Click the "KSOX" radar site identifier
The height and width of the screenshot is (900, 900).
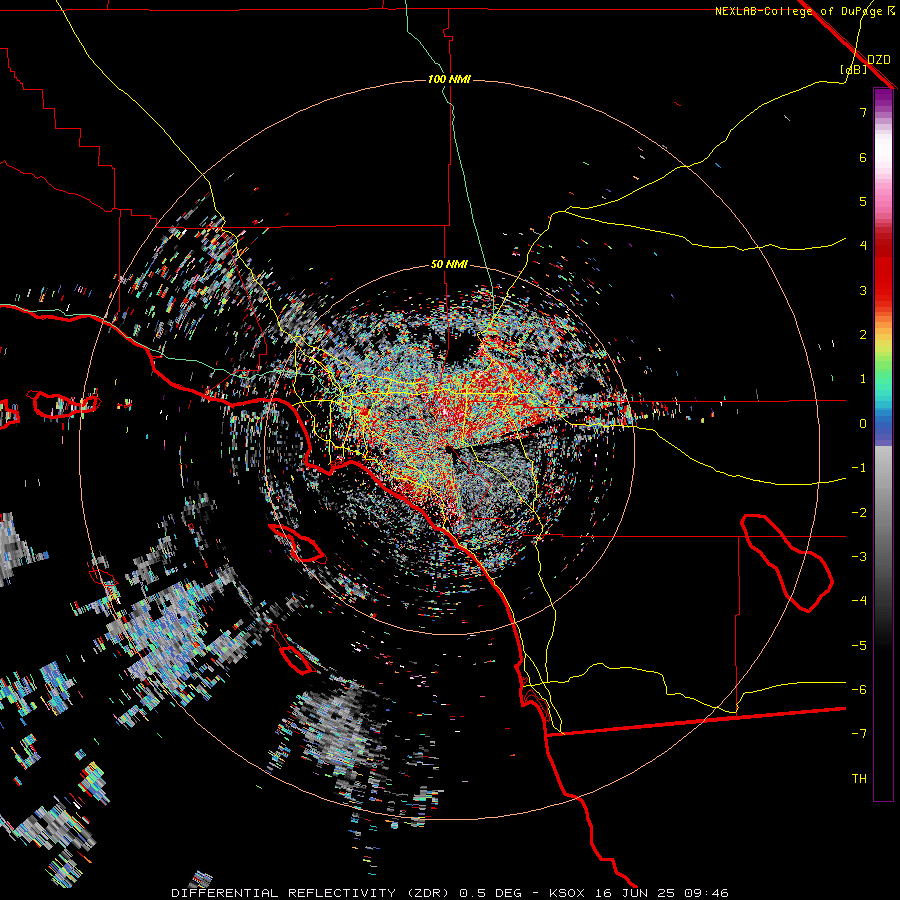(x=567, y=893)
